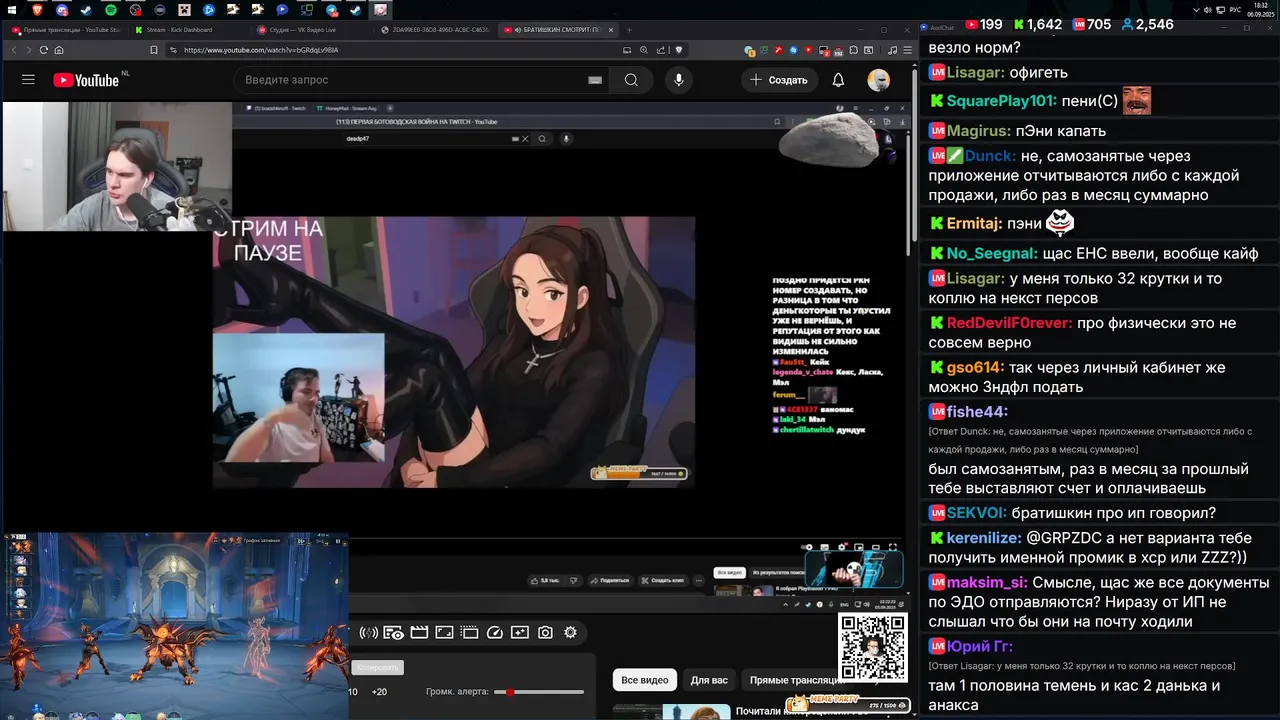Image resolution: width=1280 pixels, height=720 pixels.
Task: Start voice search with microphone
Action: point(678,80)
